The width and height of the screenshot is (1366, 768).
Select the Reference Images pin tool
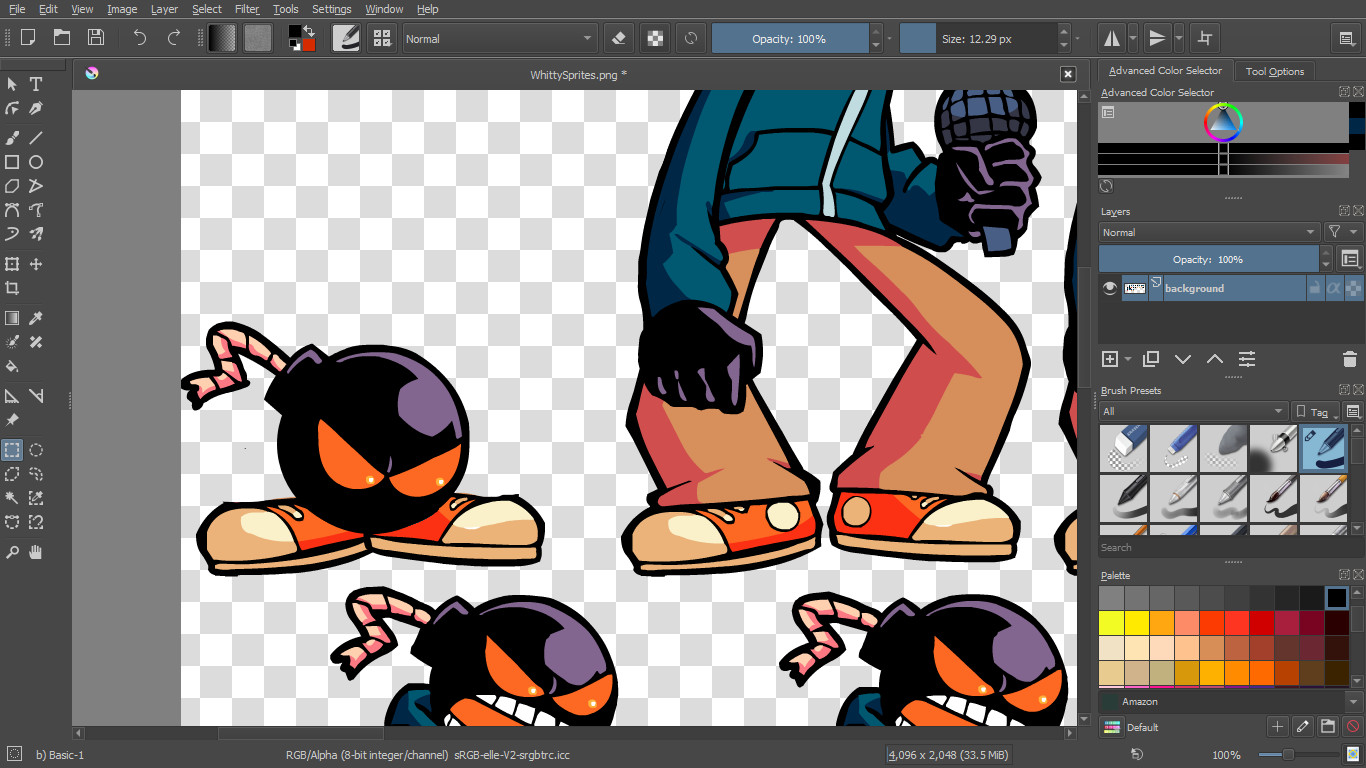coord(12,420)
